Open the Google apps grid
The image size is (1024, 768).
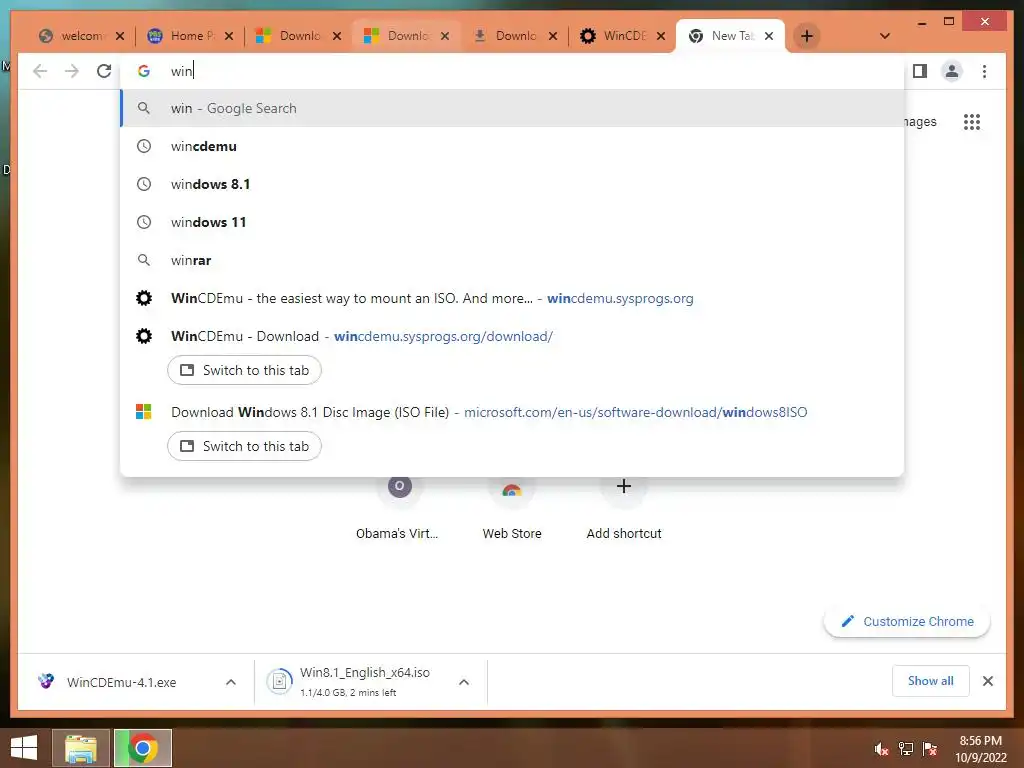[972, 122]
